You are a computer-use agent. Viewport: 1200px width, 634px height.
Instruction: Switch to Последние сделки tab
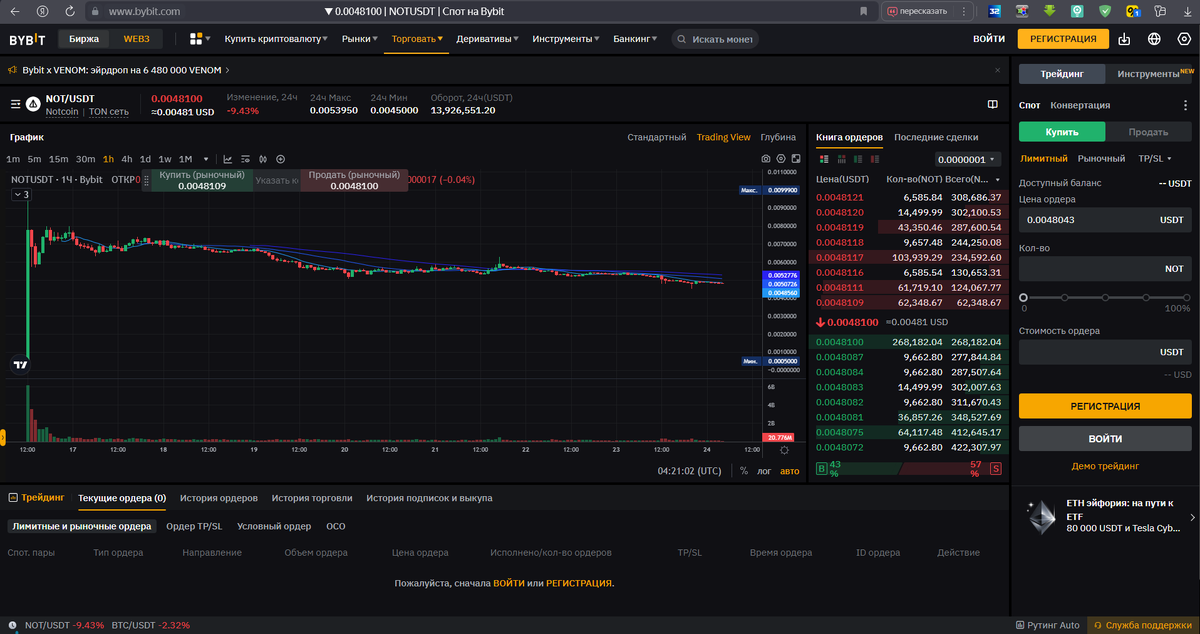(936, 137)
